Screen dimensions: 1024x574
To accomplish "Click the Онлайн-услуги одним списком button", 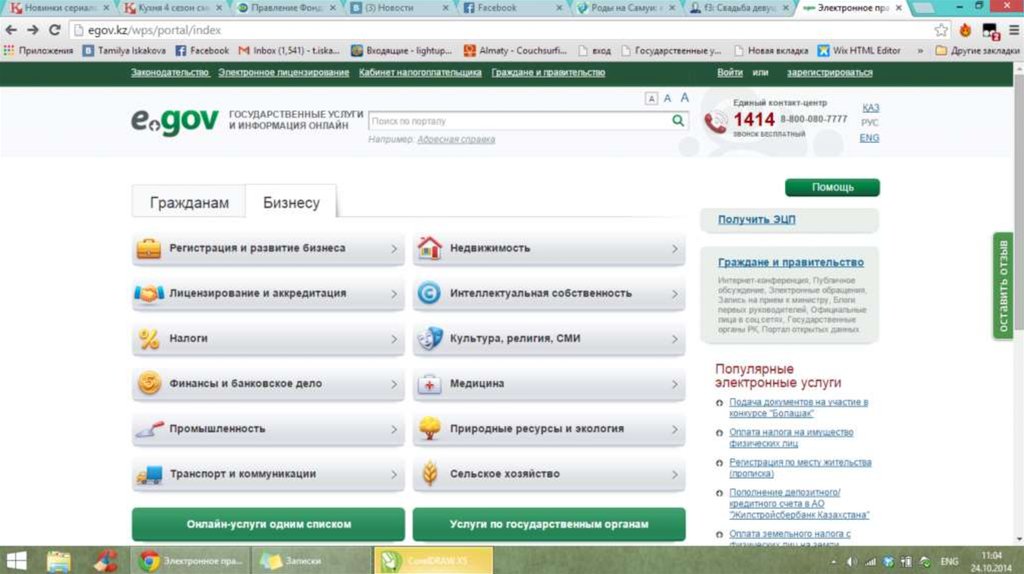I will coord(268,524).
